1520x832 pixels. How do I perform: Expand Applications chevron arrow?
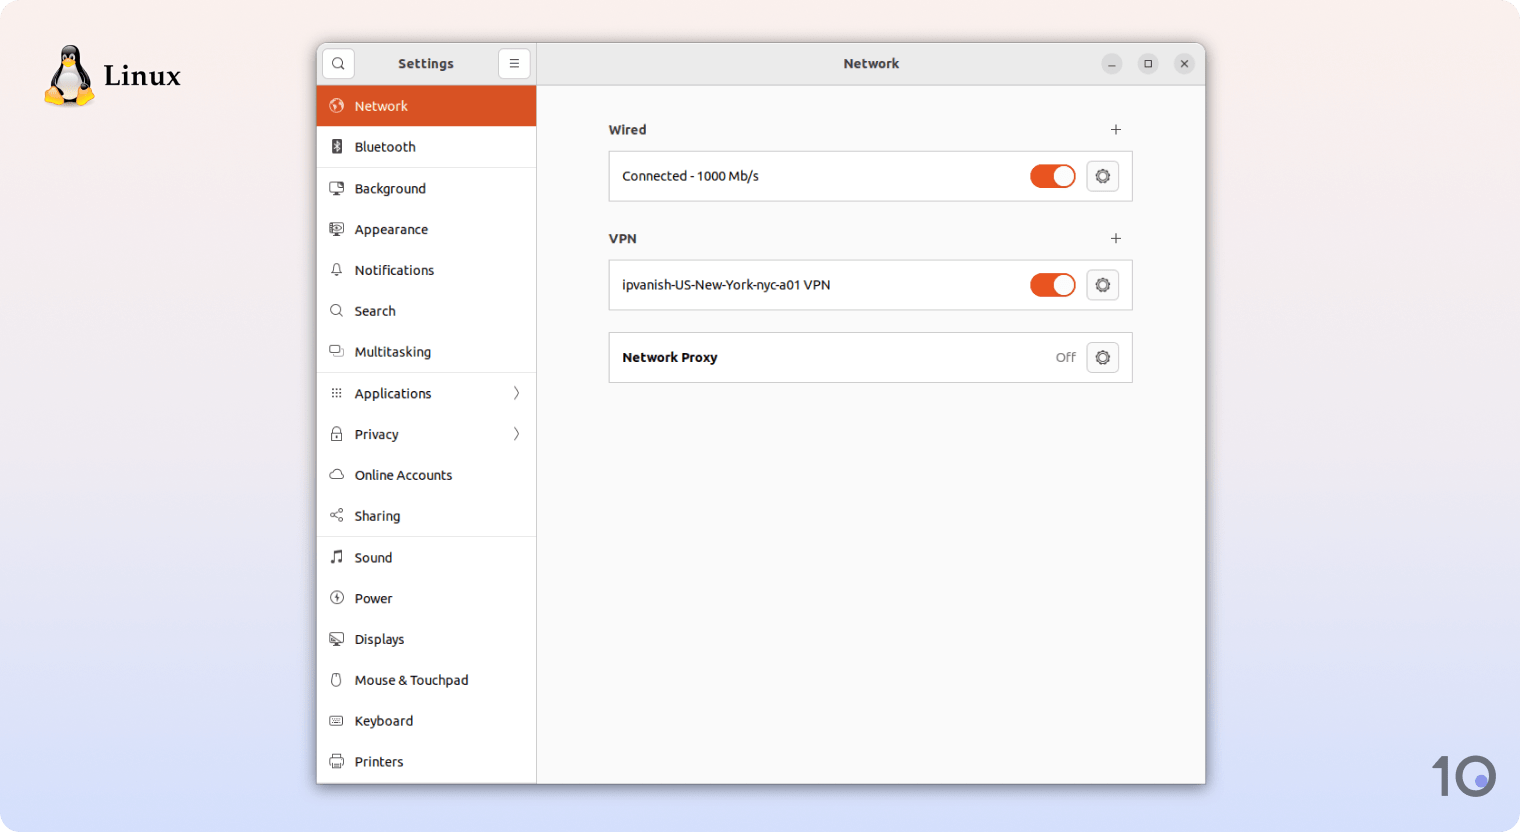(516, 393)
